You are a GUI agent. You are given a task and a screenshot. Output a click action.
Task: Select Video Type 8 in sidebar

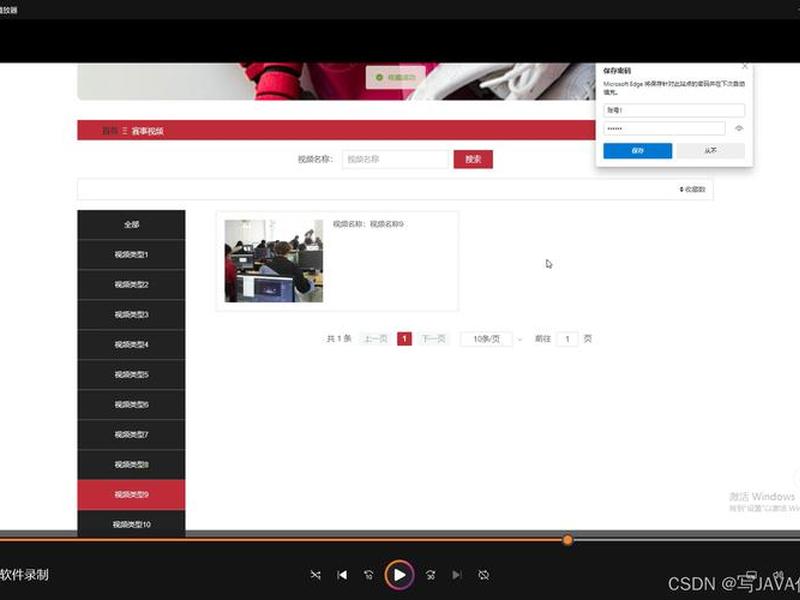(131, 465)
